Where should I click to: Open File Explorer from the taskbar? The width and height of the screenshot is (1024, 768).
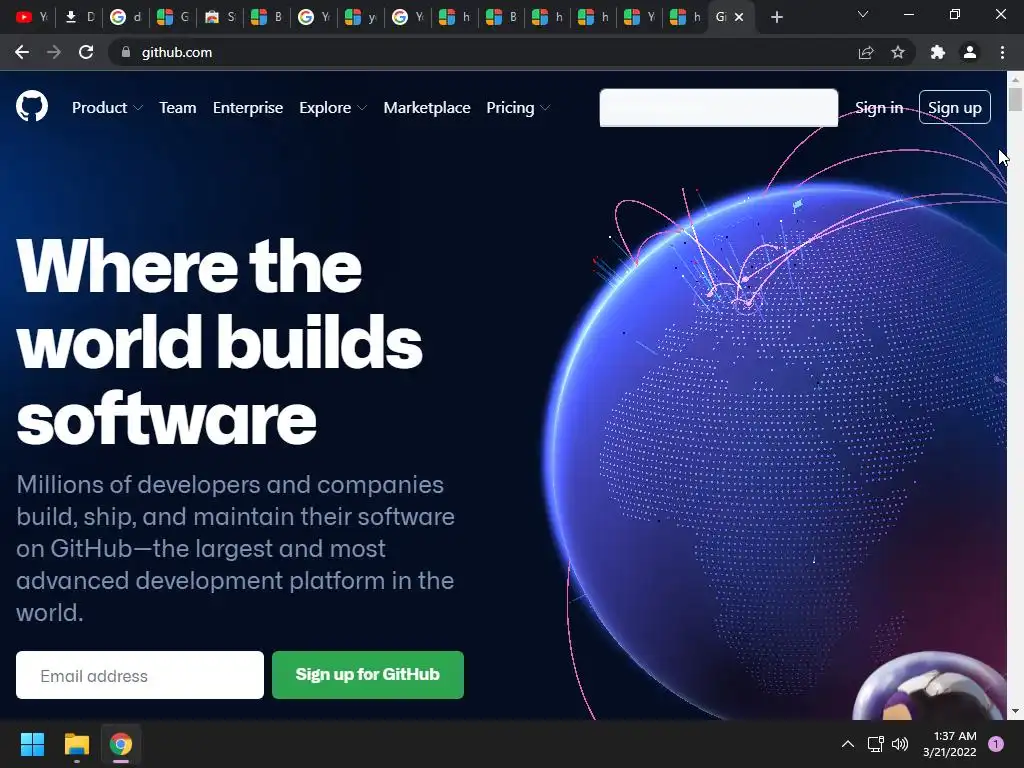click(x=76, y=744)
